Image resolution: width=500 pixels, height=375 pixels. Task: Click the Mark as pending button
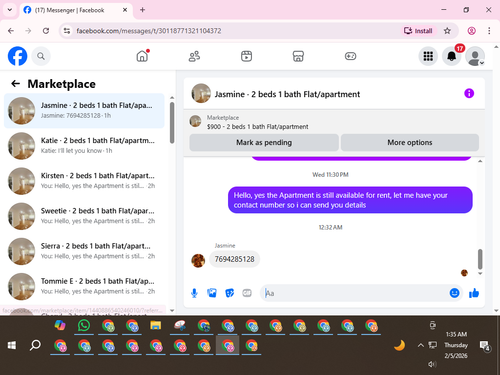[x=264, y=143]
